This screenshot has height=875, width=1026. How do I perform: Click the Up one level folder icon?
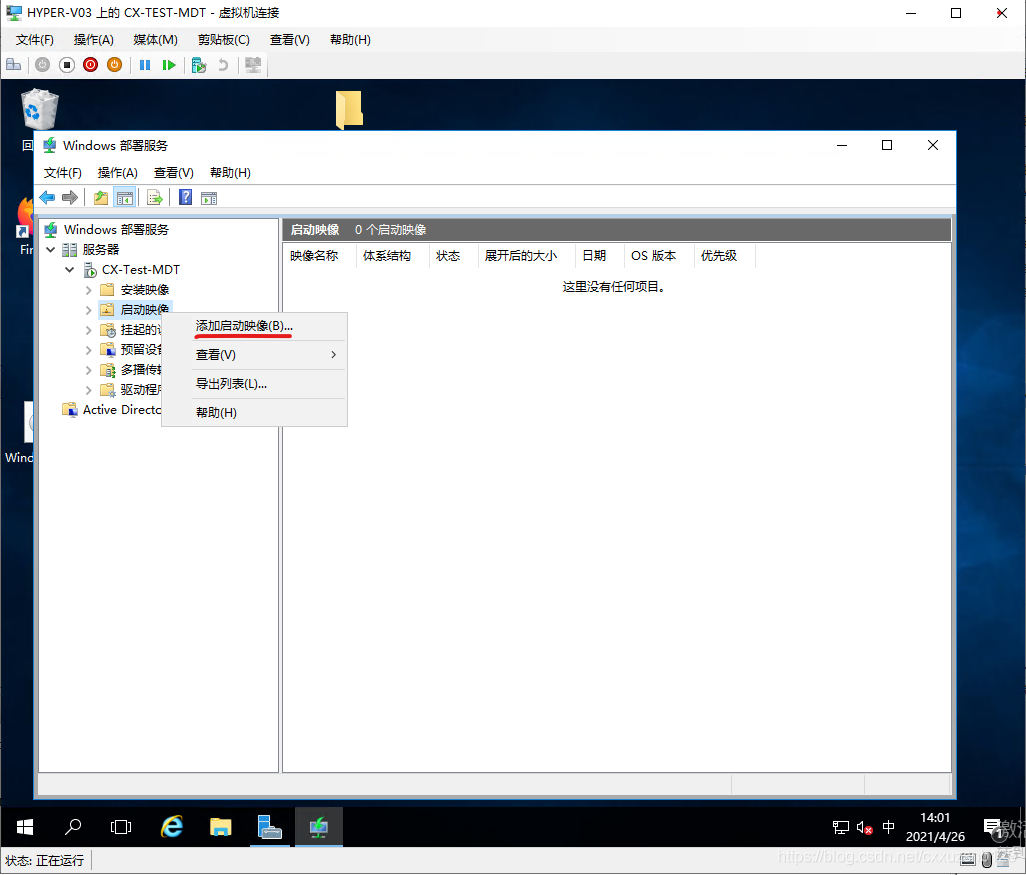101,198
